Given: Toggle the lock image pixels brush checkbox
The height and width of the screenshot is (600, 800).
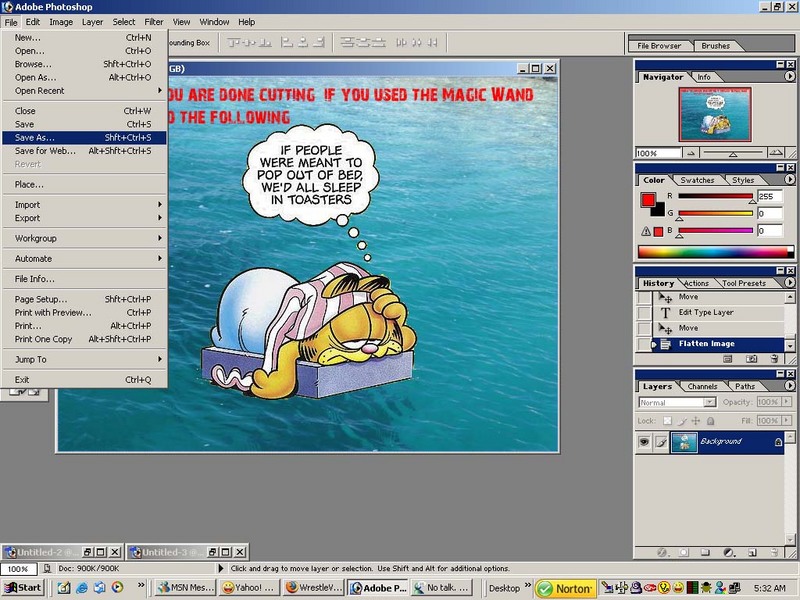Looking at the screenshot, I should coord(683,421).
